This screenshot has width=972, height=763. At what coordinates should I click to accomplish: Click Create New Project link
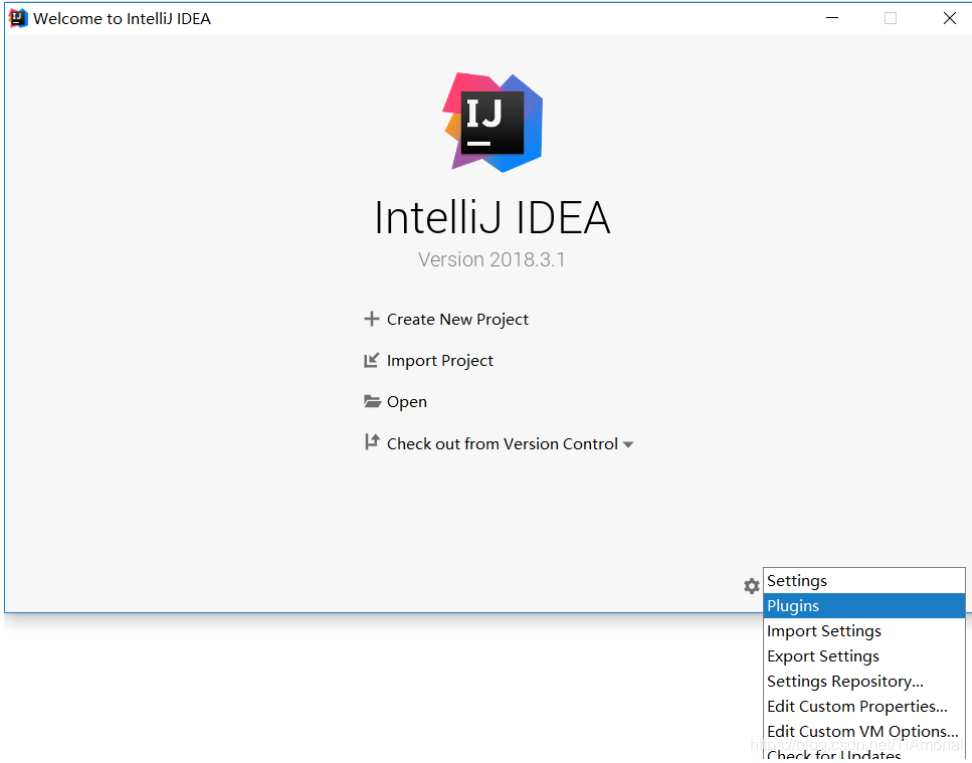click(457, 319)
